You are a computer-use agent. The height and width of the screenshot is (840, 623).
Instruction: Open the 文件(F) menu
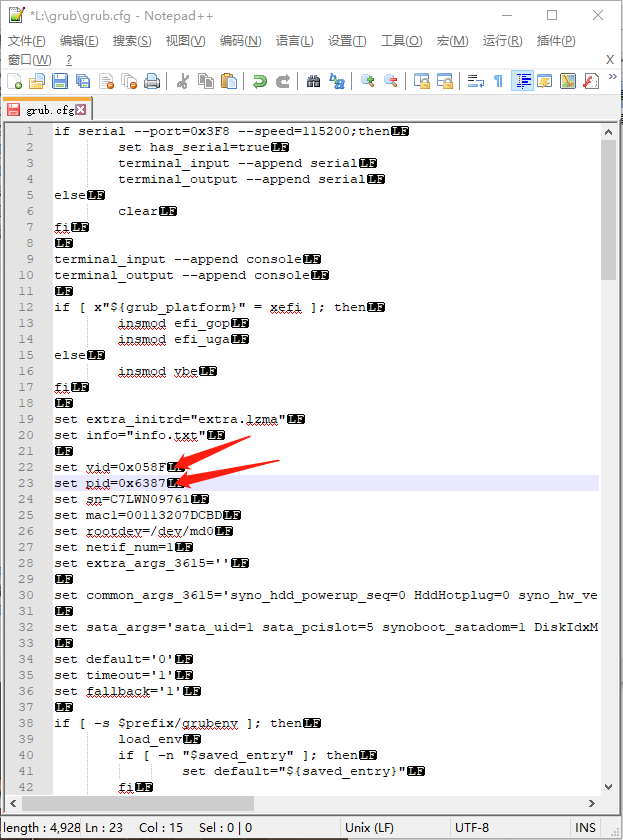26,41
